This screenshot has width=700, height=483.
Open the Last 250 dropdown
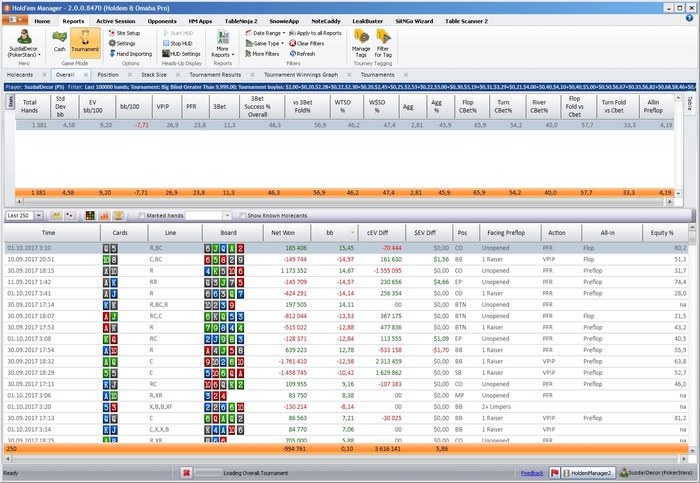click(x=39, y=216)
